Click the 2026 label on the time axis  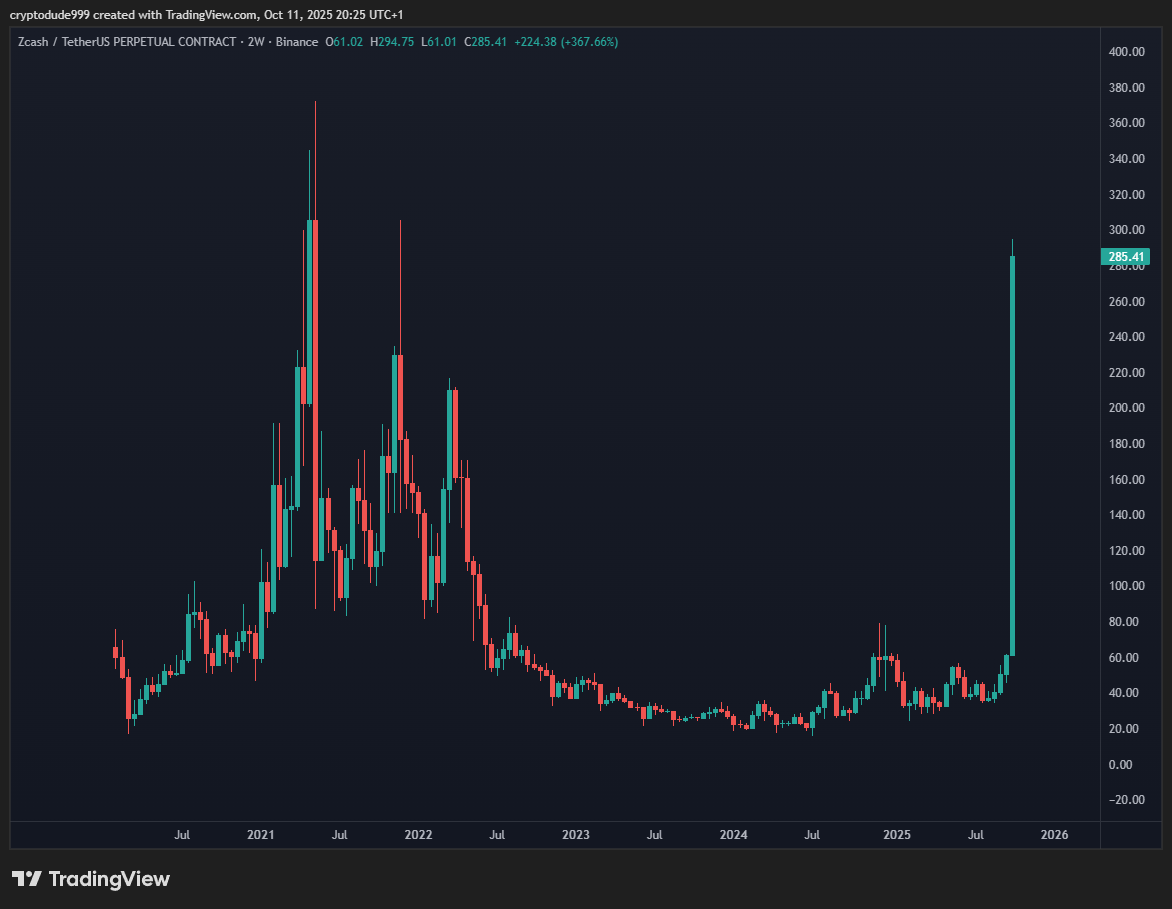[x=1054, y=835]
